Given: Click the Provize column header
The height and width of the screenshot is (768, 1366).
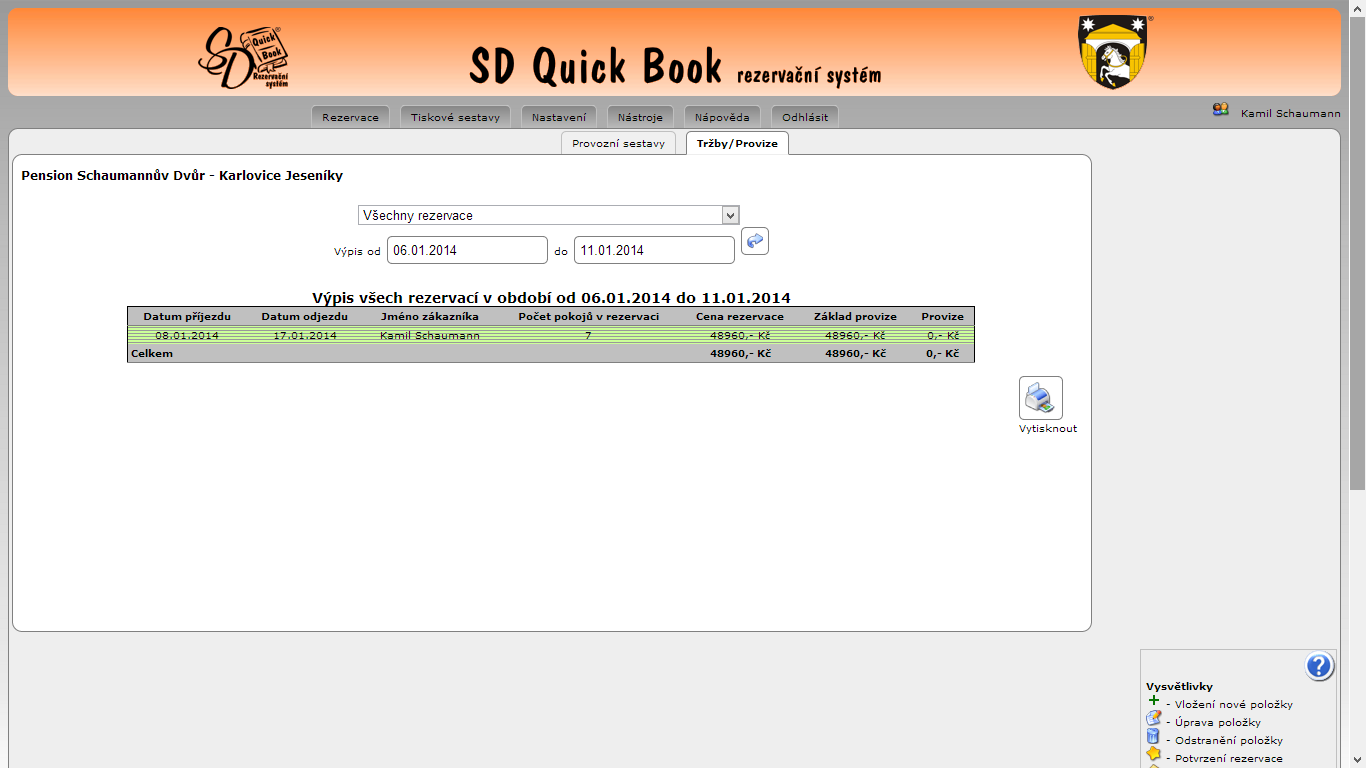Looking at the screenshot, I should point(942,316).
